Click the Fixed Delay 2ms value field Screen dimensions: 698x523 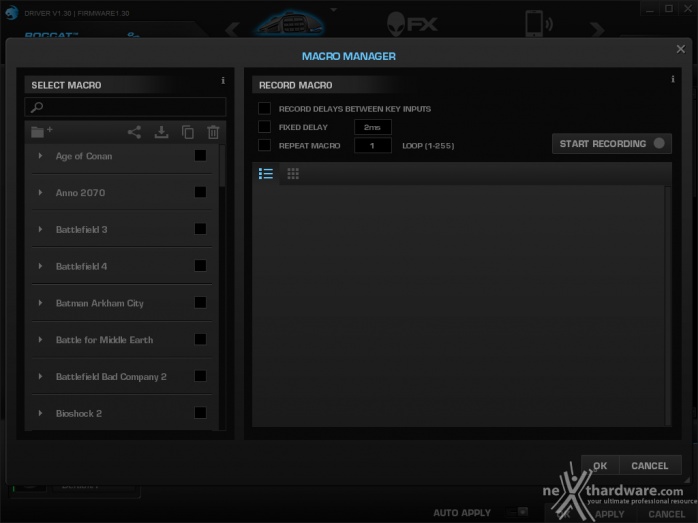[x=373, y=127]
